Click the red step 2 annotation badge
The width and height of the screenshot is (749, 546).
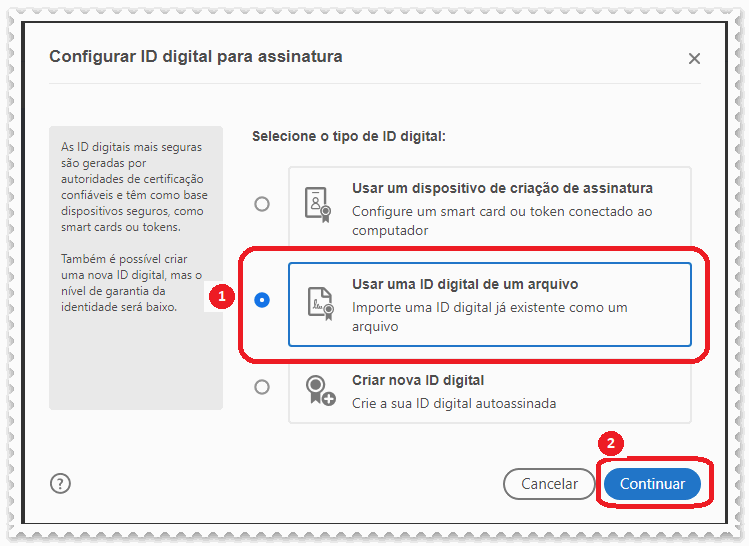616,442
